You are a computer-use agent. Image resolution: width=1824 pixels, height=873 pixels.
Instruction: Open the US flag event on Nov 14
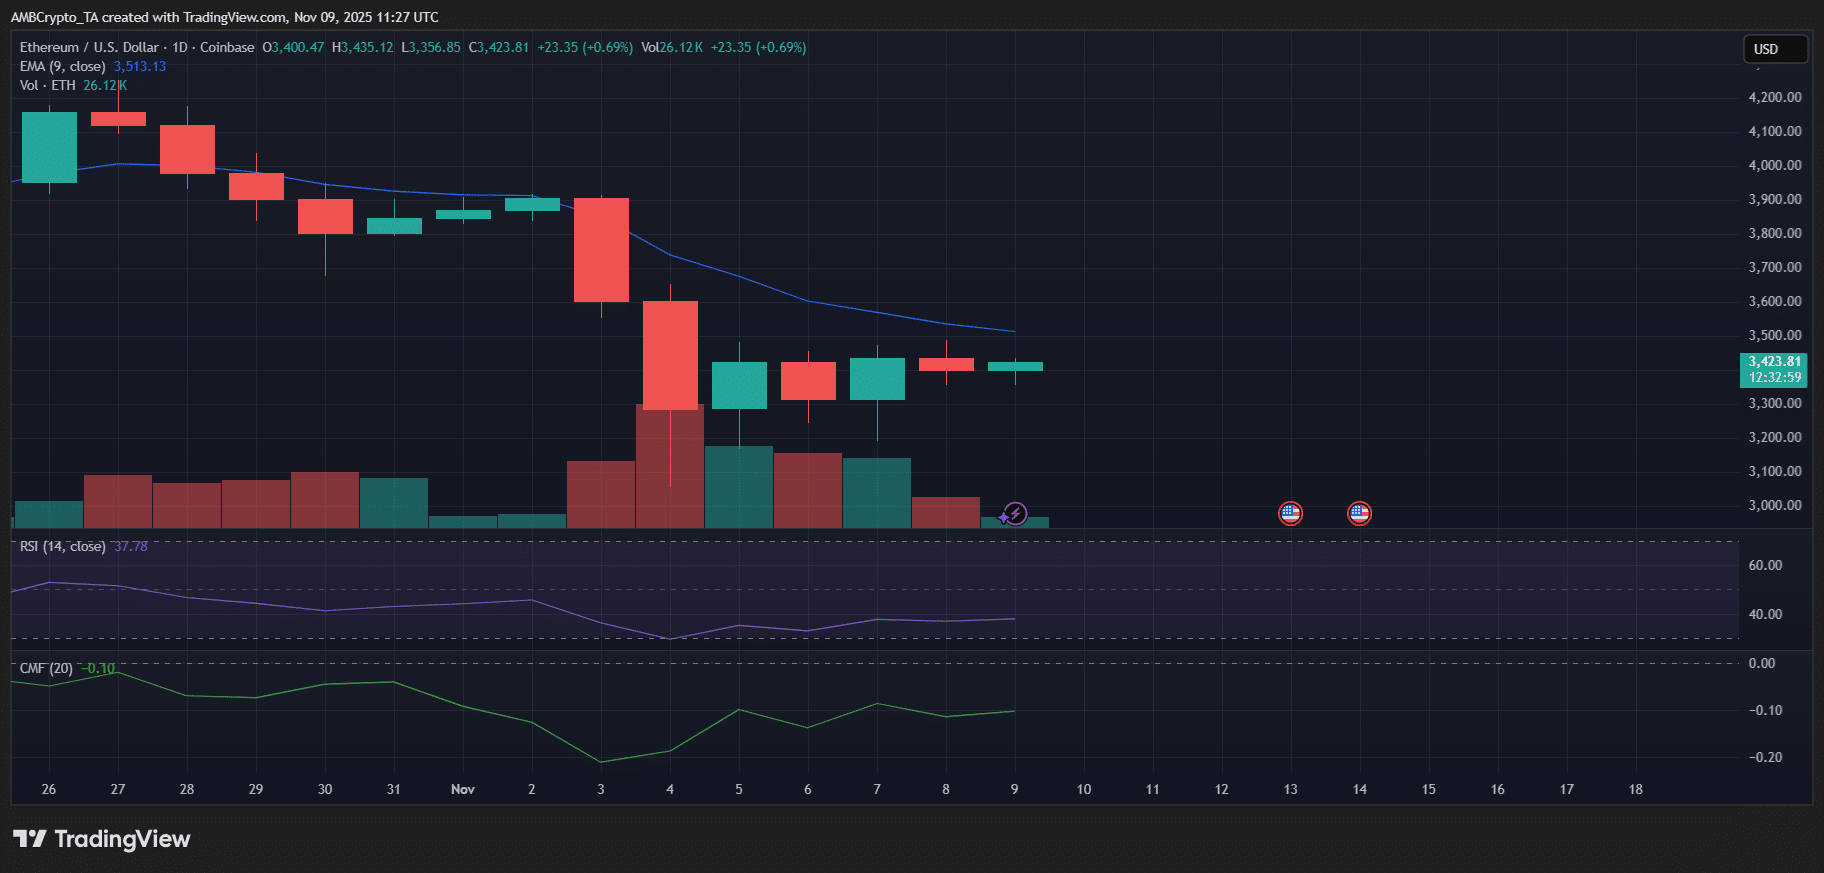[1359, 514]
